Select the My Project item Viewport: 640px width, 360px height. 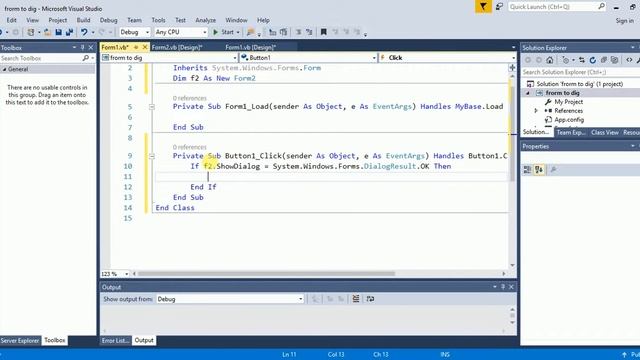click(x=568, y=102)
